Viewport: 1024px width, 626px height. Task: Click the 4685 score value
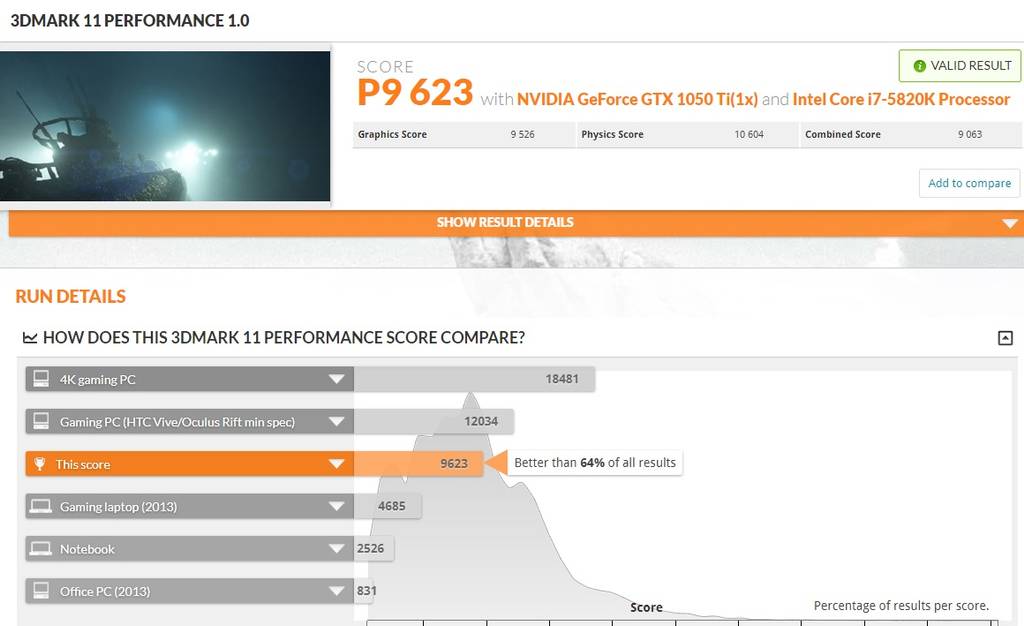click(391, 506)
